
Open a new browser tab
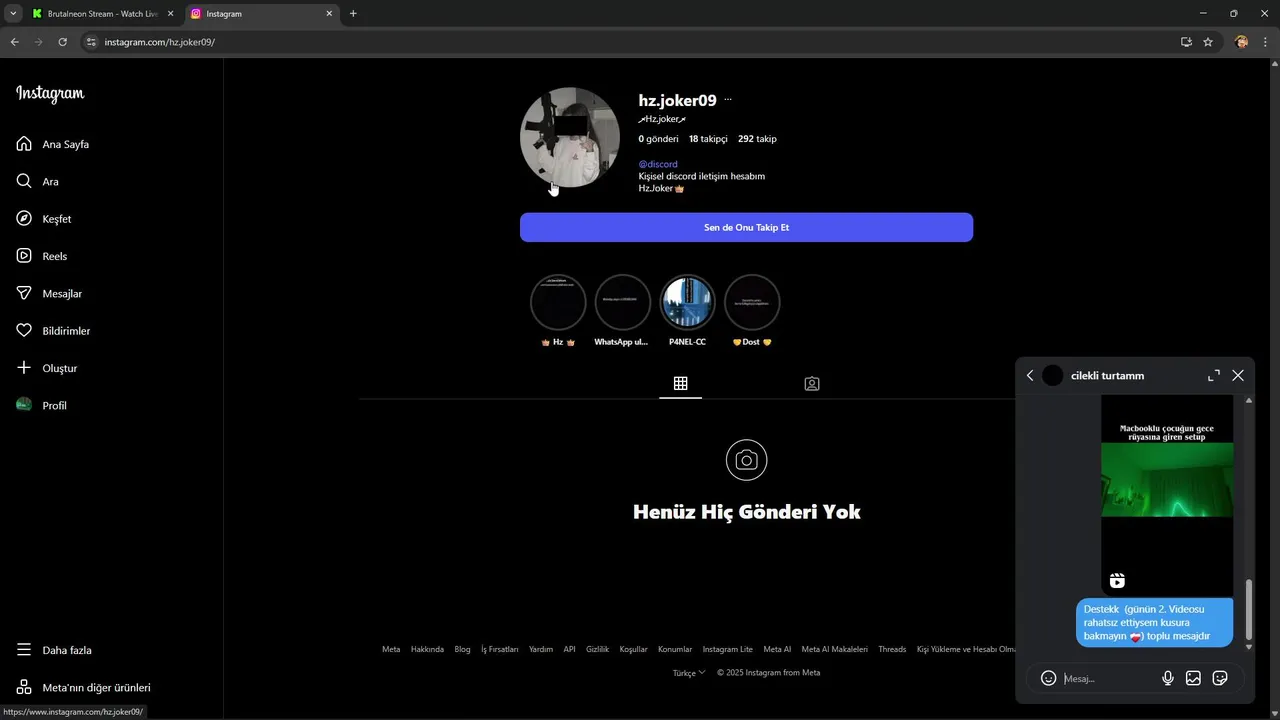coord(353,14)
